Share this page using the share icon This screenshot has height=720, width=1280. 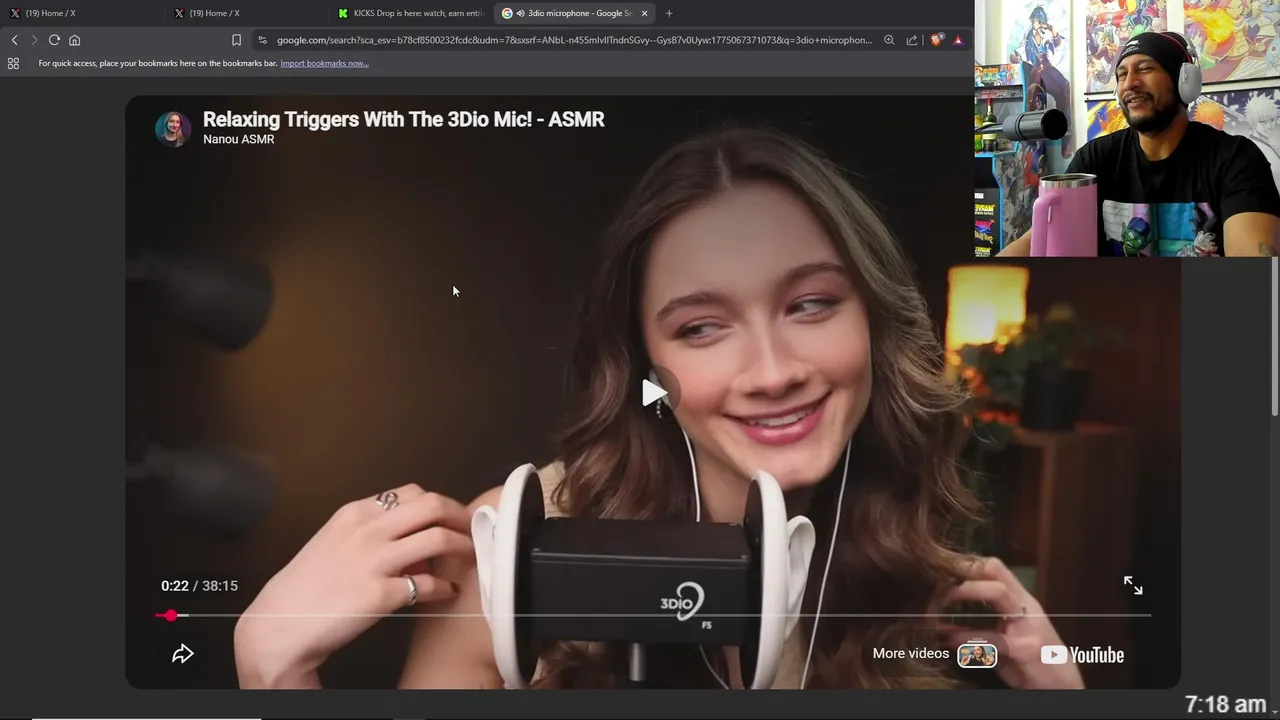tap(912, 40)
